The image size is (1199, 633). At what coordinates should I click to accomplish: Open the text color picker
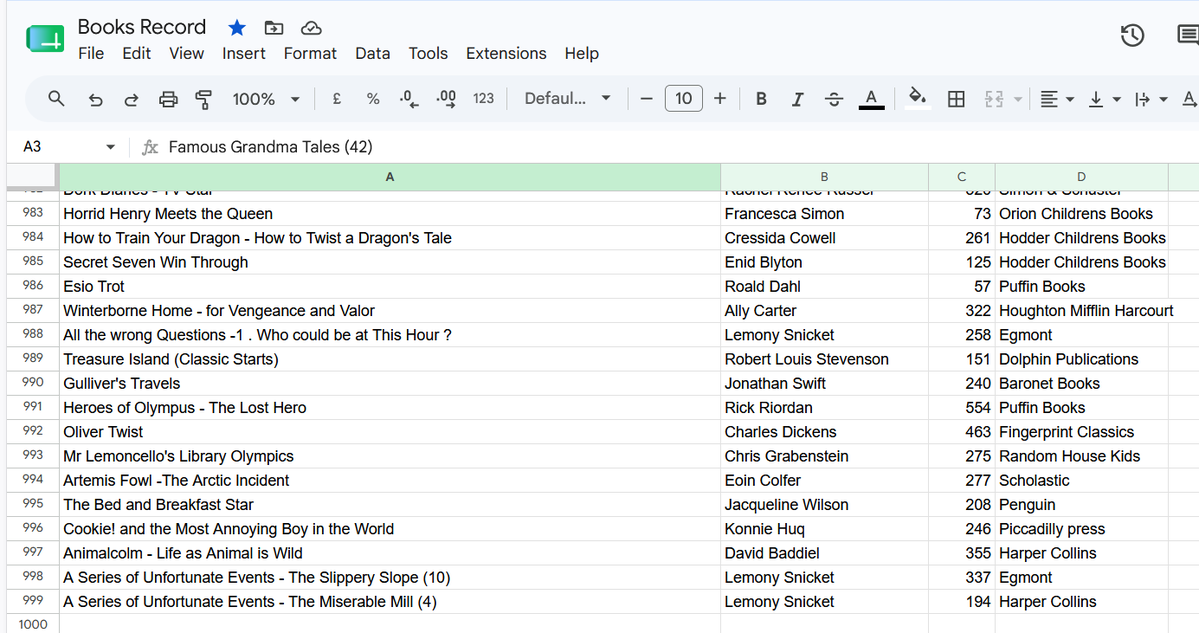871,99
